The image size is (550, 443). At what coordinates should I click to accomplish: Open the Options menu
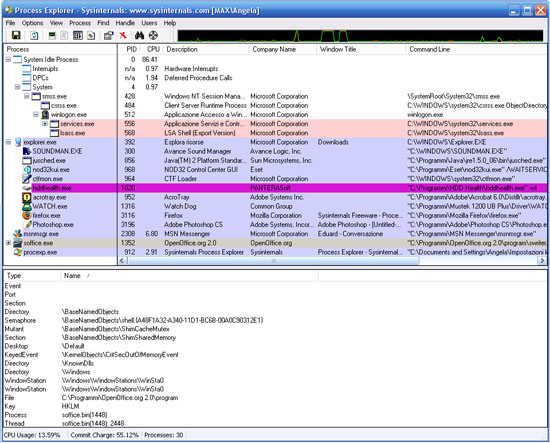pyautogui.click(x=33, y=23)
